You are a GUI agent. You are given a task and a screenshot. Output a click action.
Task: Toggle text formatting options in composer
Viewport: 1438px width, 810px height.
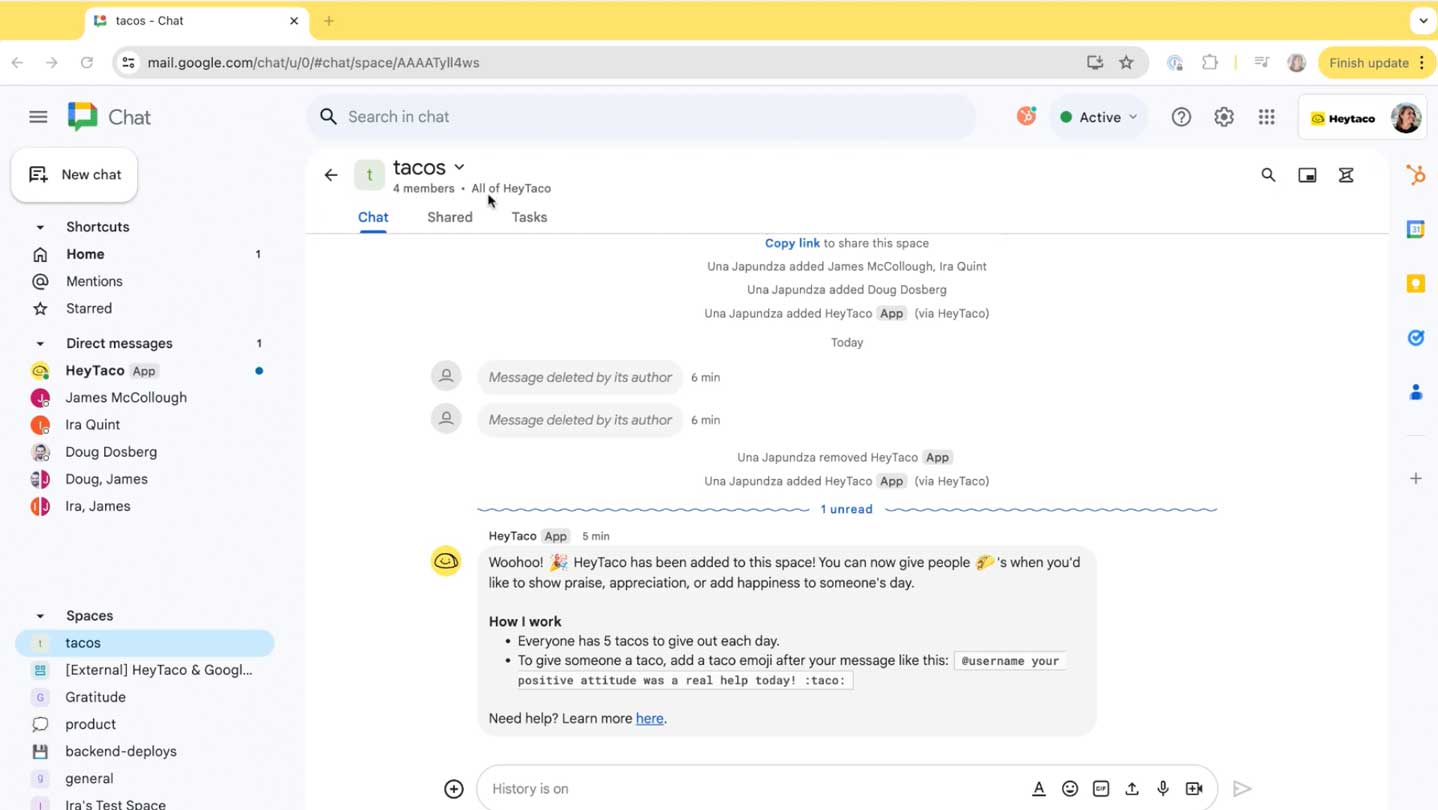click(x=1039, y=789)
